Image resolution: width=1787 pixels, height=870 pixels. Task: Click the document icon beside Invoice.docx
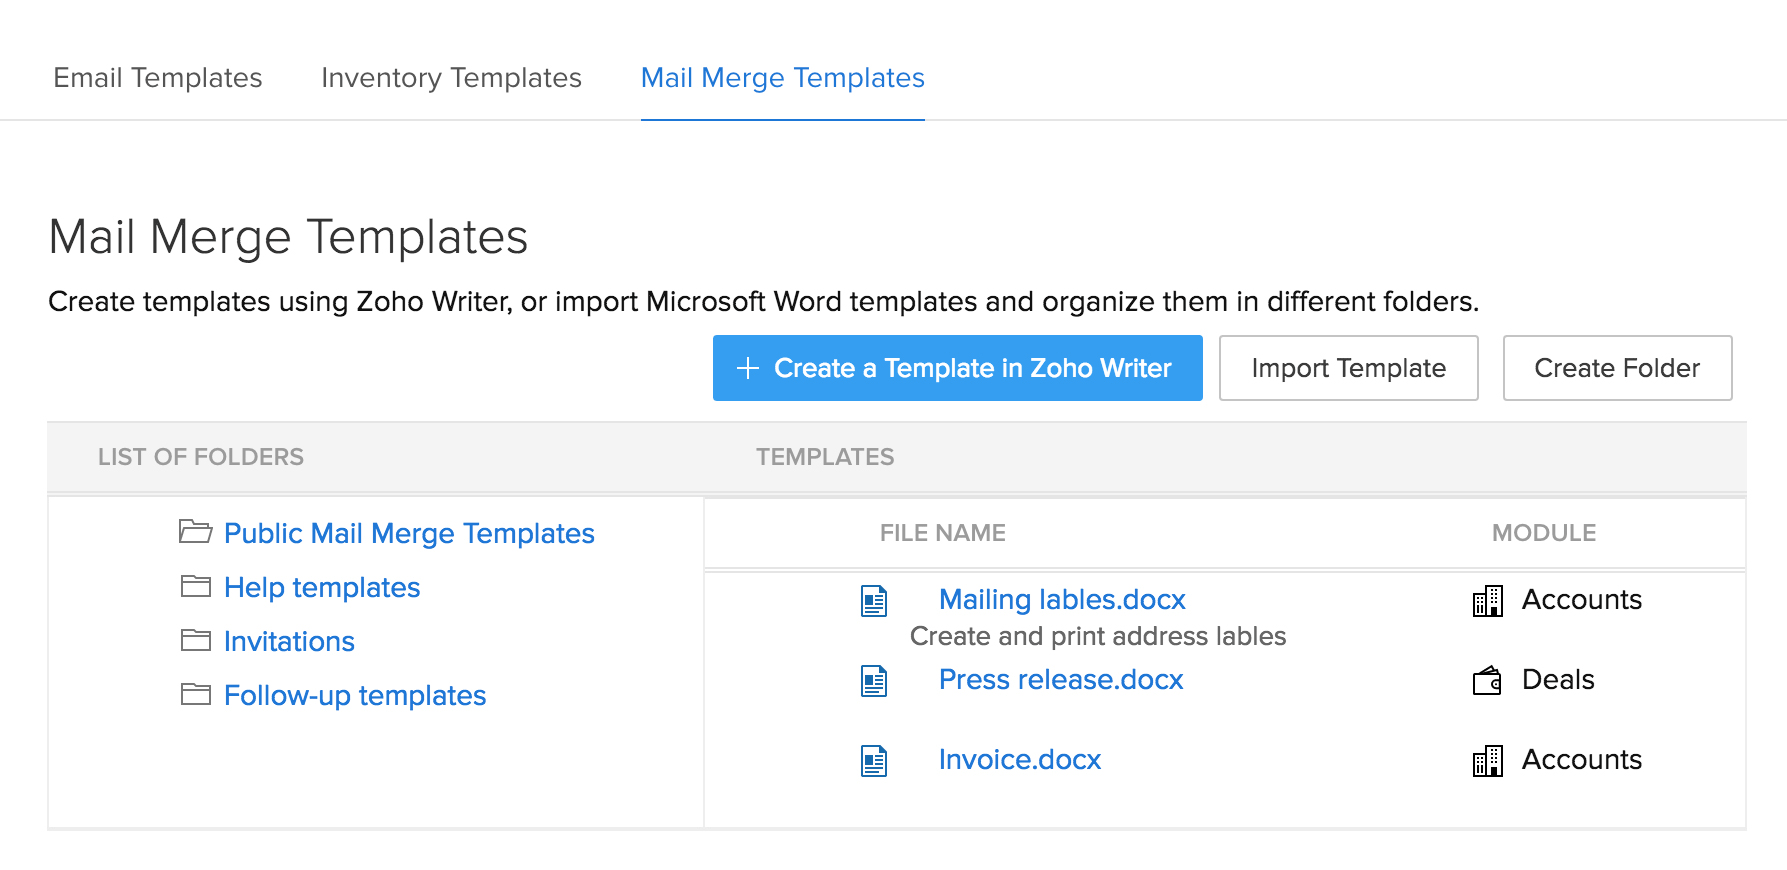(874, 761)
